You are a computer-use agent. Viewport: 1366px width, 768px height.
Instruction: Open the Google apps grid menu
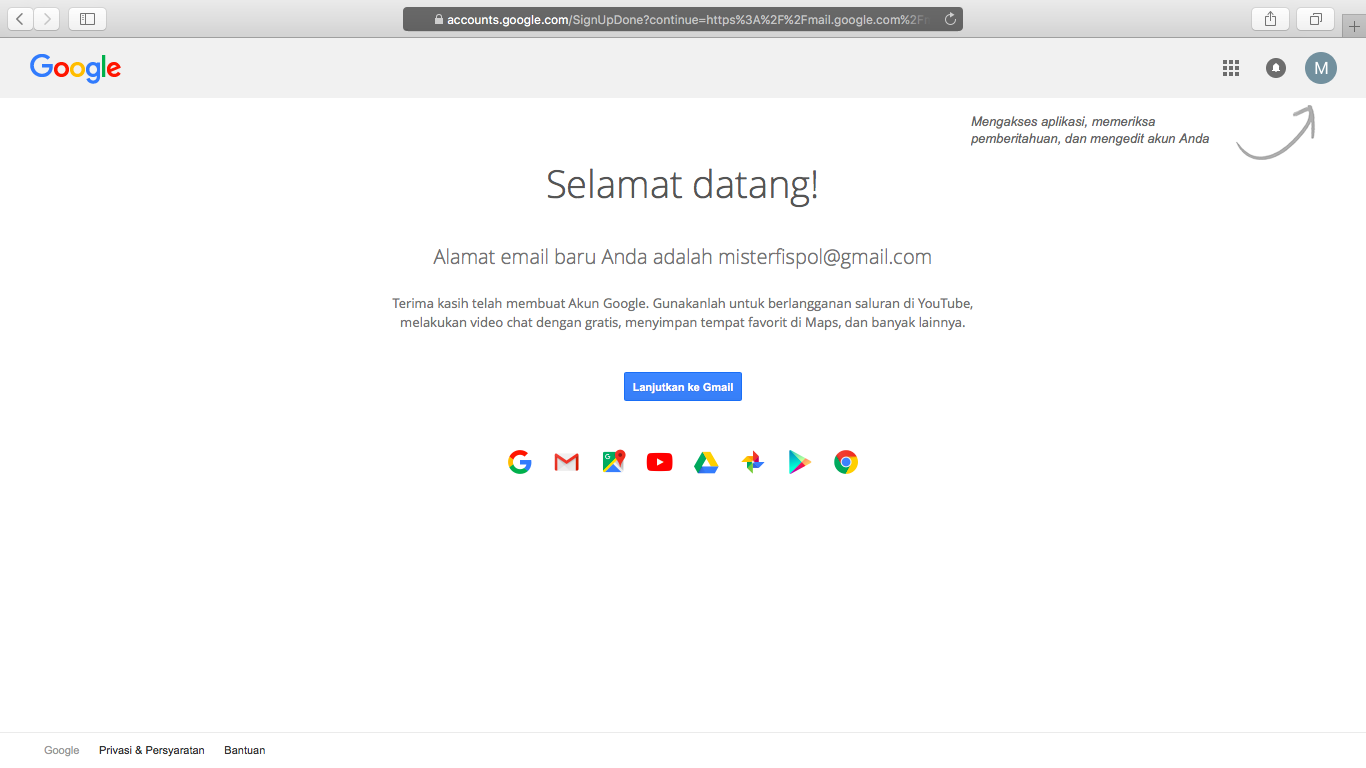coord(1231,68)
